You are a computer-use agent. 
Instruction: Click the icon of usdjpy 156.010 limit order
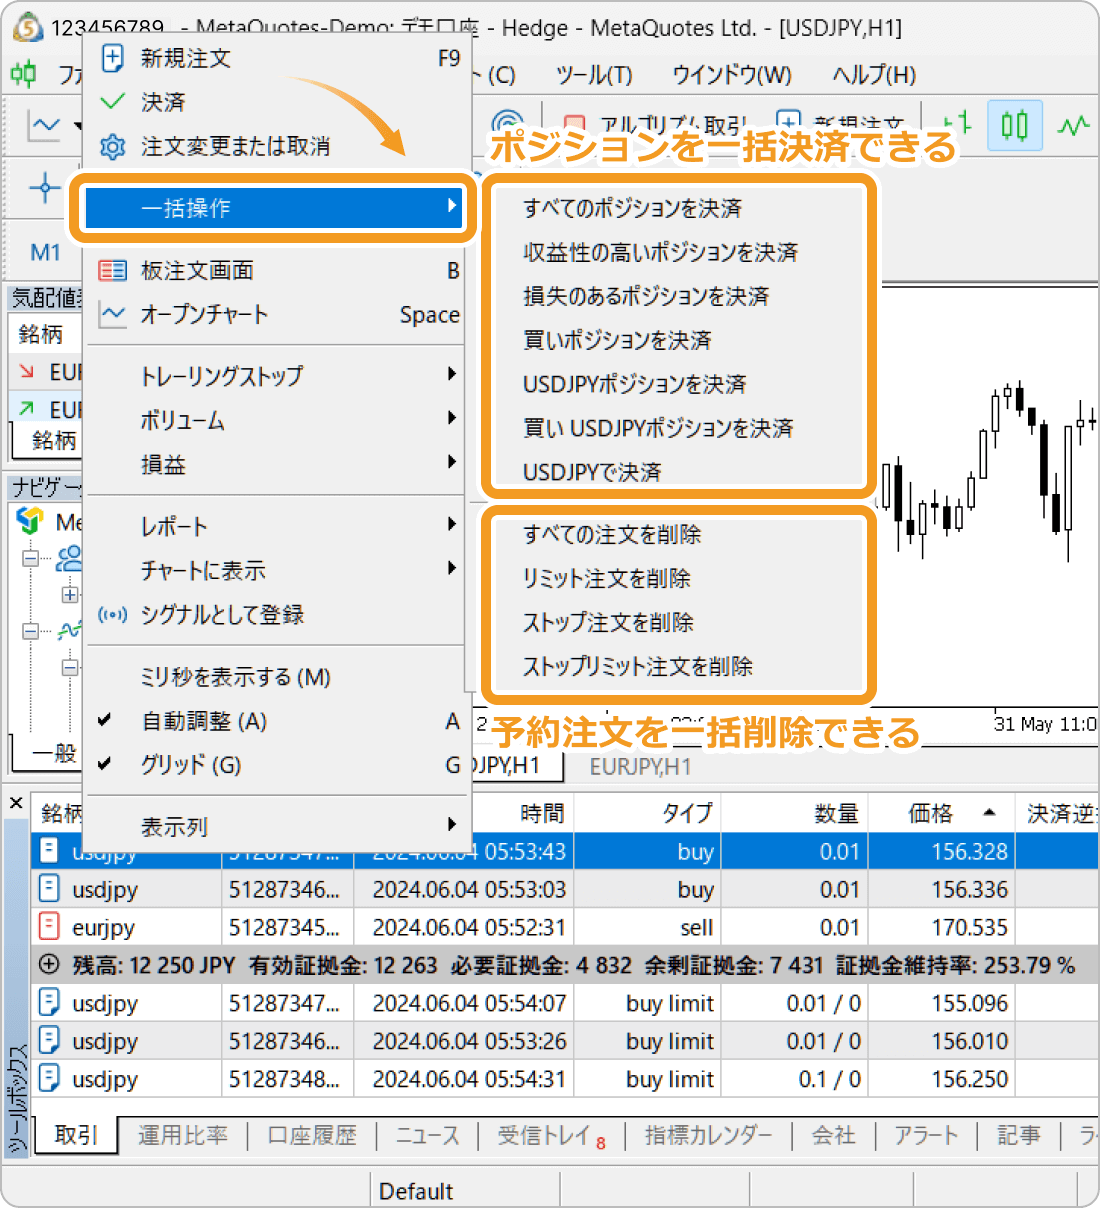[49, 1040]
